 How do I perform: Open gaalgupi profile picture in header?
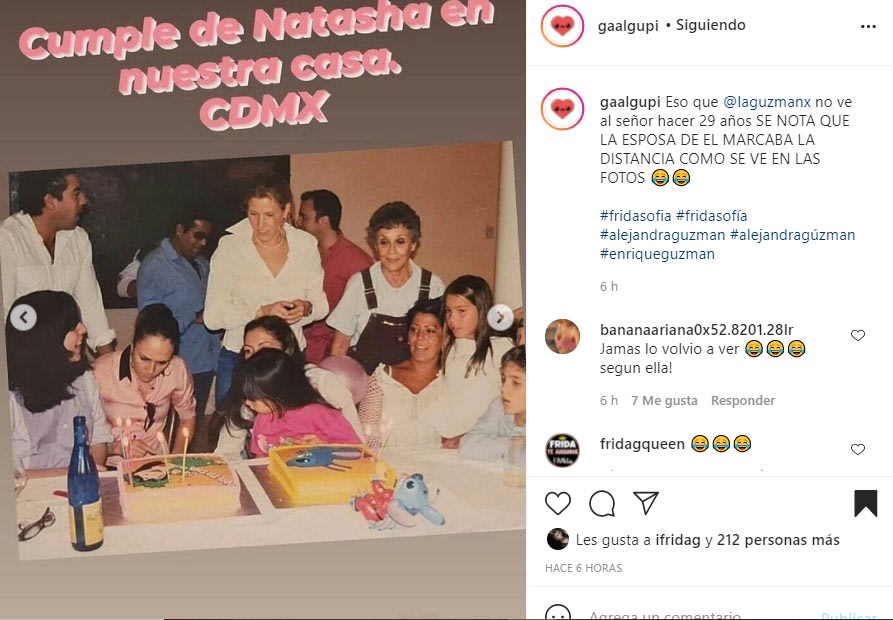tap(562, 26)
